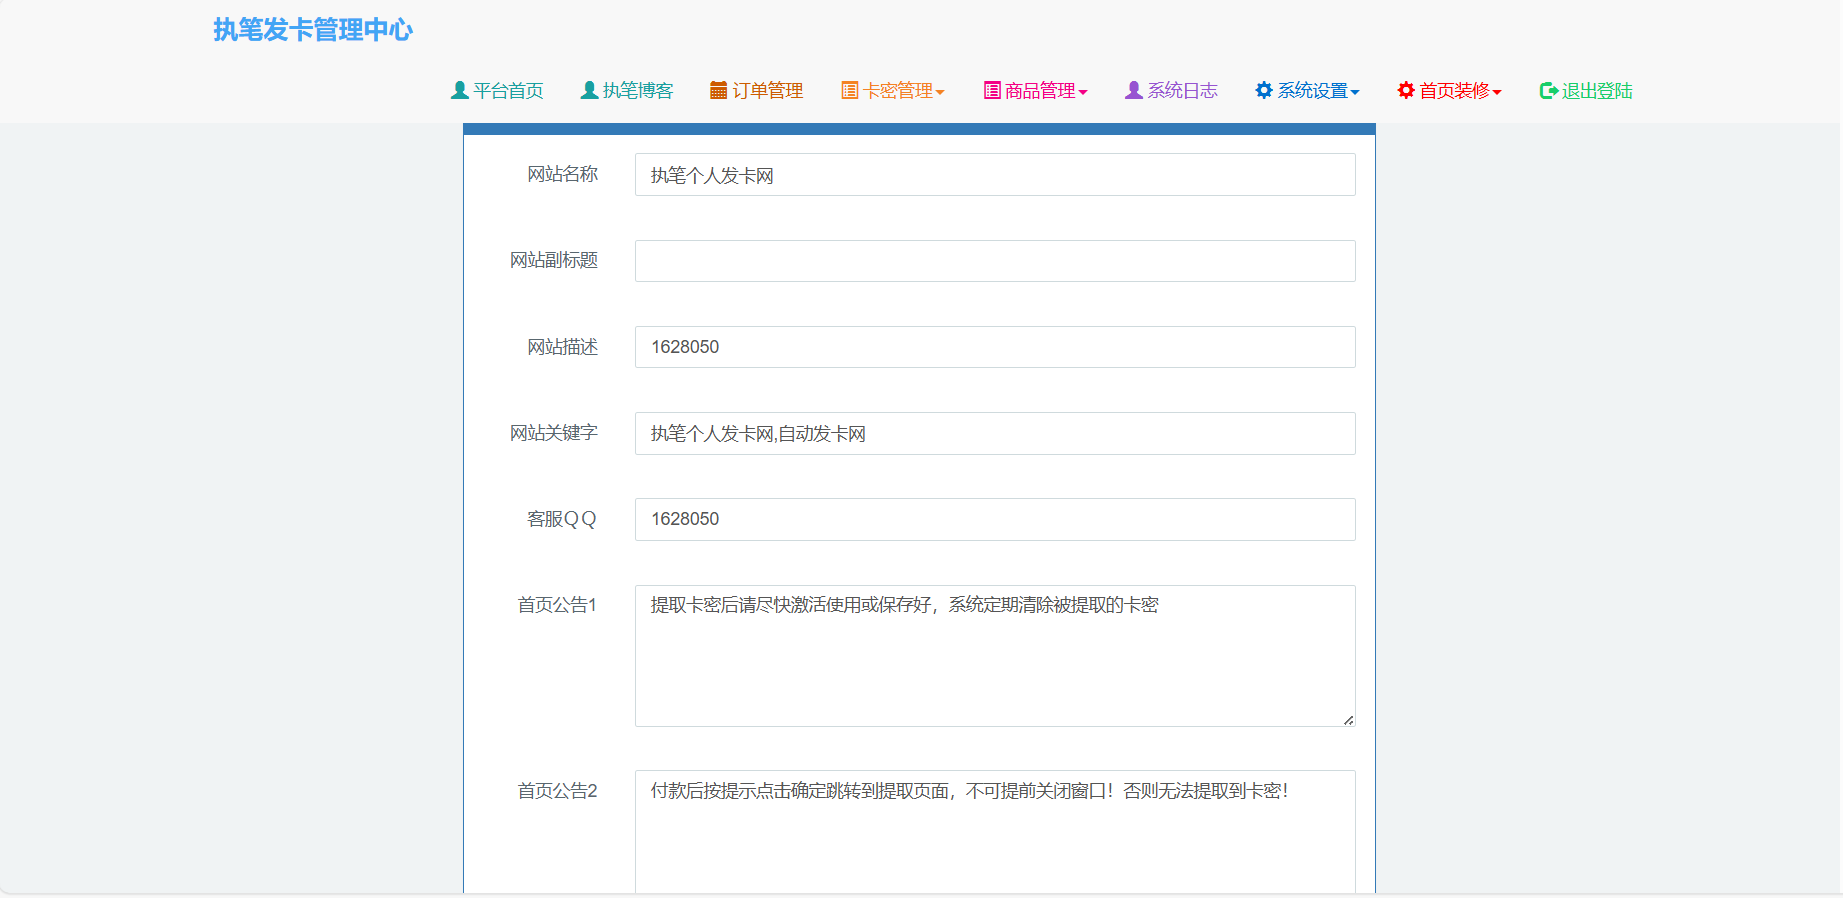Click the gear icon beside 系统设置

(1264, 90)
